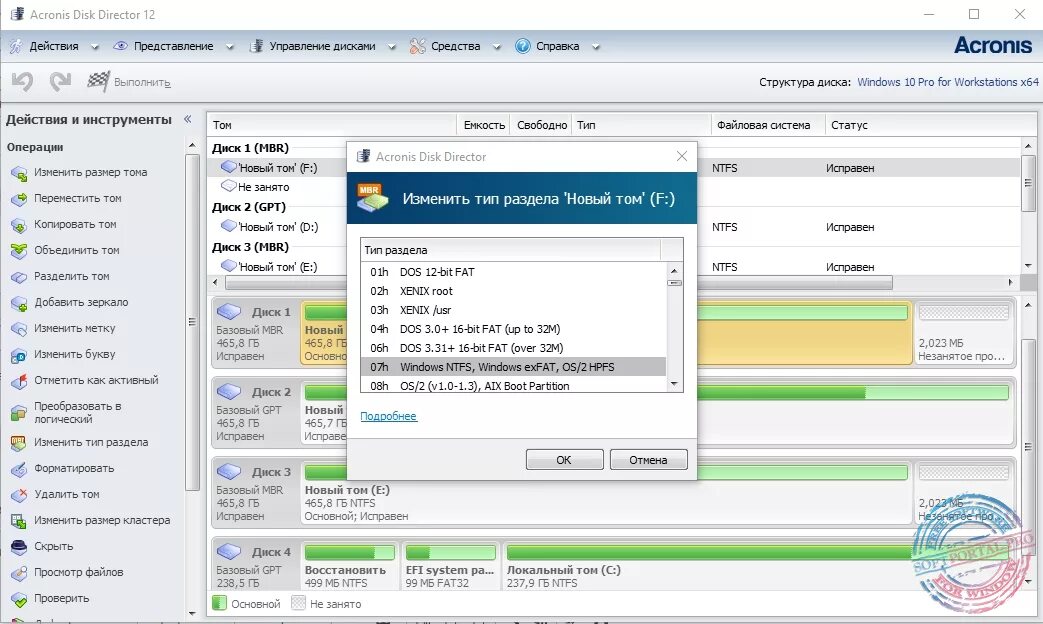Click the volume table horizontal scrollbar
The image size is (1043, 624).
coord(559,283)
